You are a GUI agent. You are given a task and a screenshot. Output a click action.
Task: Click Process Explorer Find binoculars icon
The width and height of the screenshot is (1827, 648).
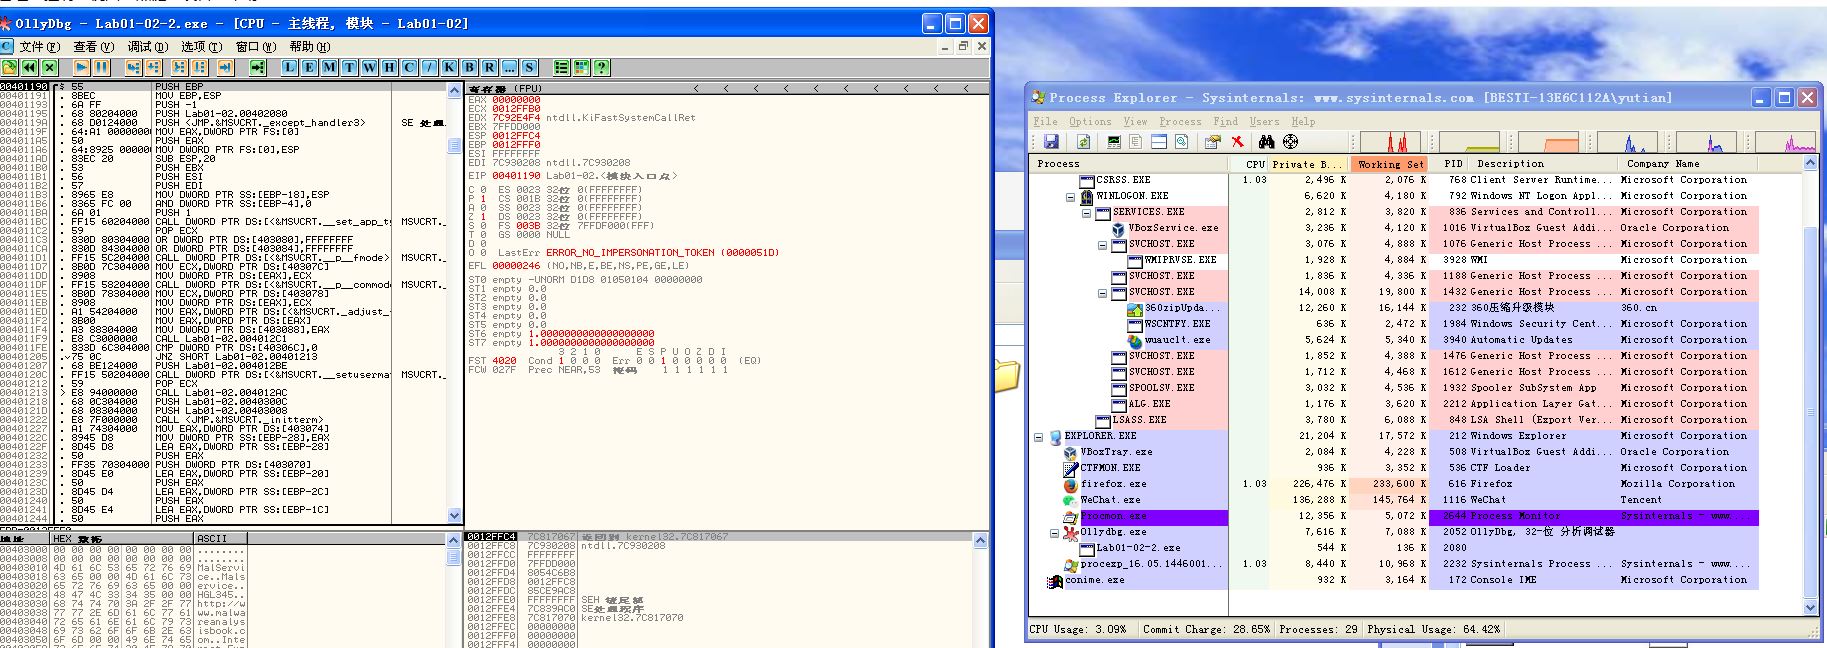[1266, 141]
